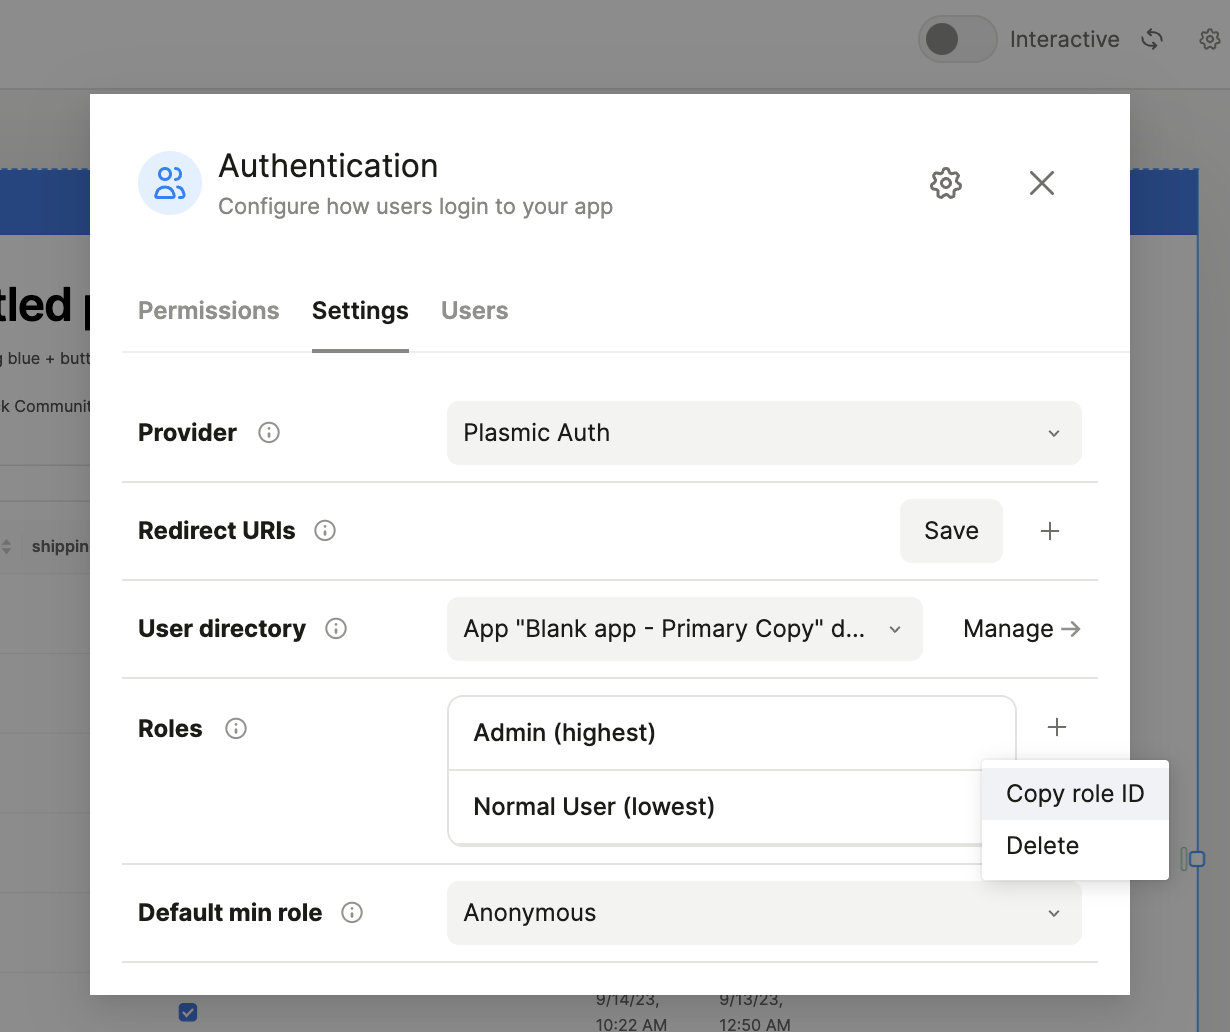Click the Save button for Redirect URIs
This screenshot has width=1230, height=1032.
(950, 531)
